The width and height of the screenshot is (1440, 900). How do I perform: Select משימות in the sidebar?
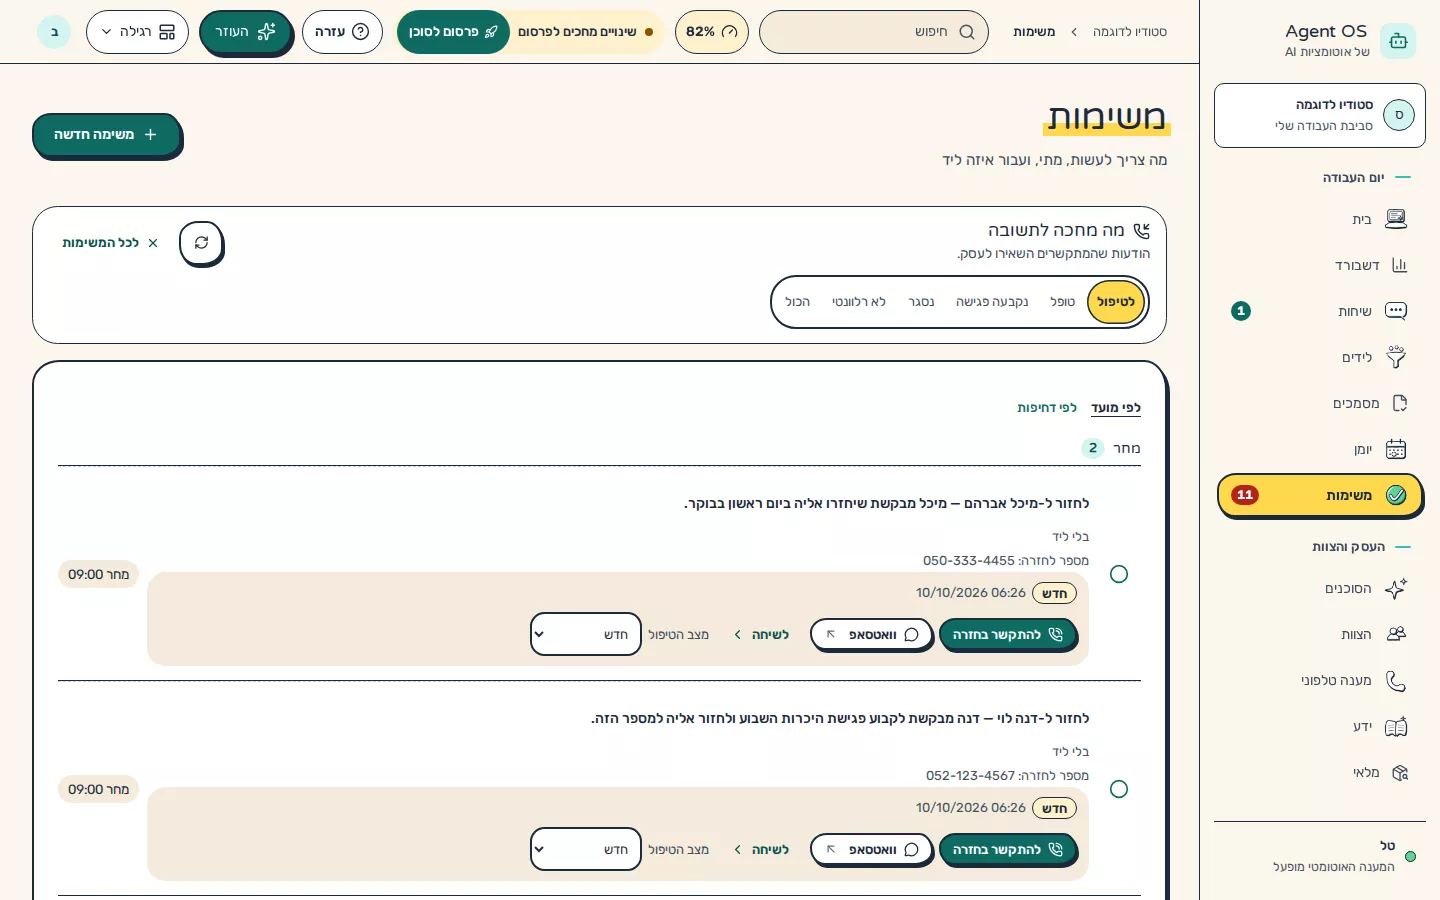pos(1320,495)
